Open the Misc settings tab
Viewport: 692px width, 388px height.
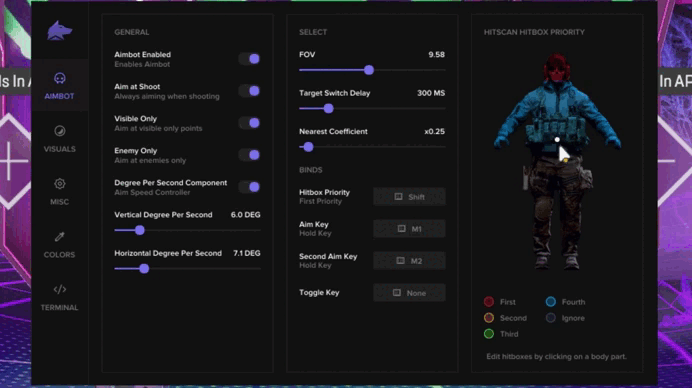(60, 192)
